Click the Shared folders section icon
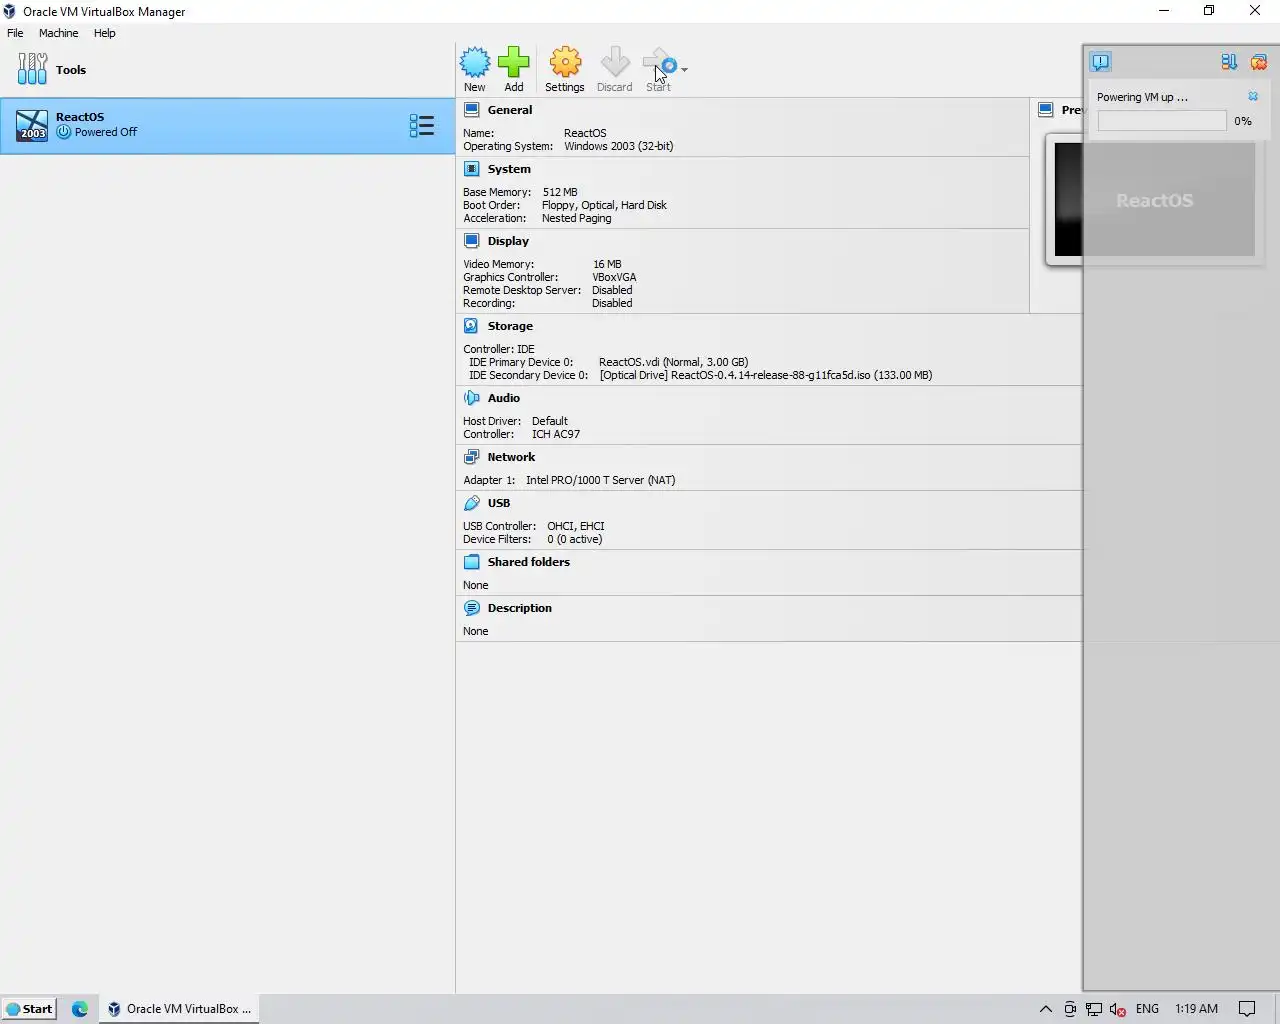1280x1024 pixels. click(472, 562)
